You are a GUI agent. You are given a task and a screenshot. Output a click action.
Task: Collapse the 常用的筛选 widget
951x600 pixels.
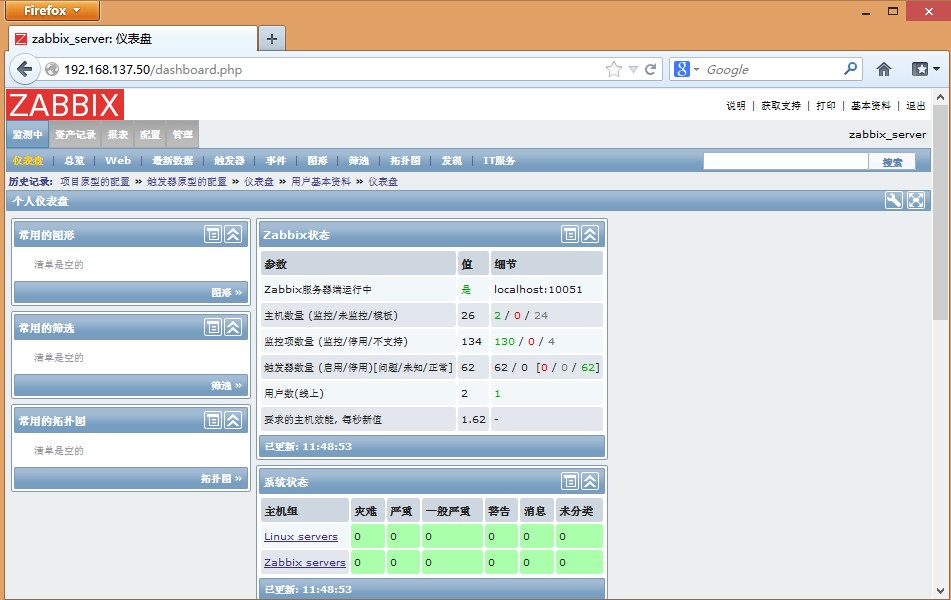[234, 328]
